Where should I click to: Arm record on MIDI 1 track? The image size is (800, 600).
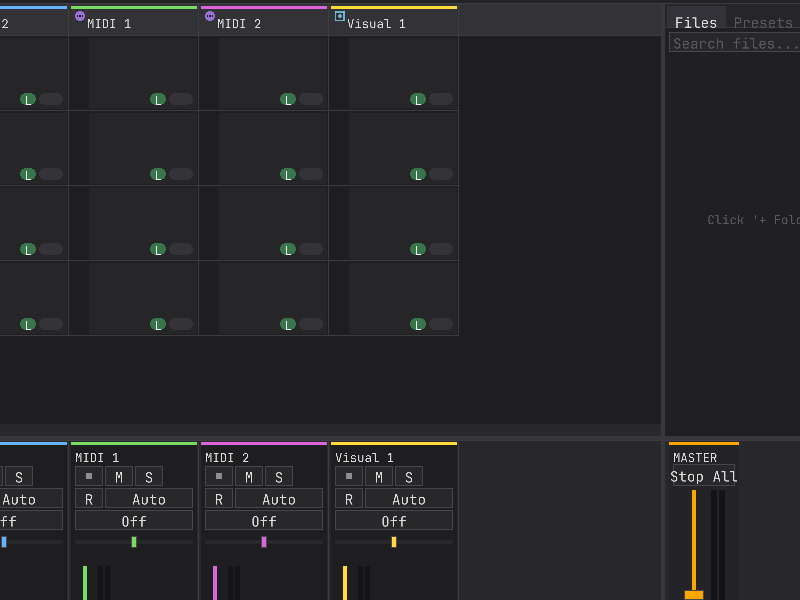tap(89, 498)
